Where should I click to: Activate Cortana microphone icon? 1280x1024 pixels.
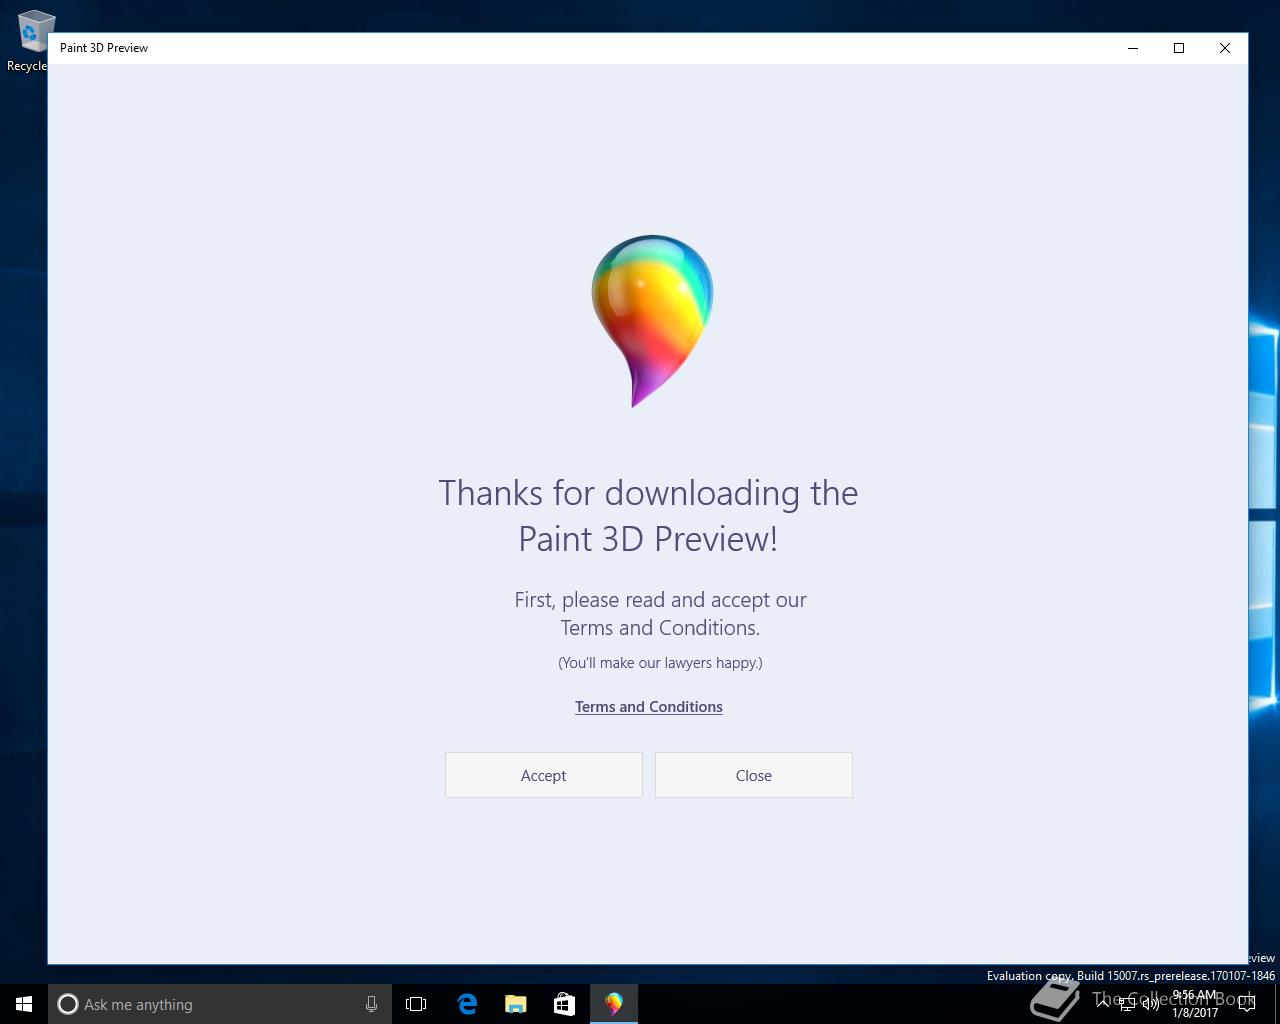pos(371,1004)
